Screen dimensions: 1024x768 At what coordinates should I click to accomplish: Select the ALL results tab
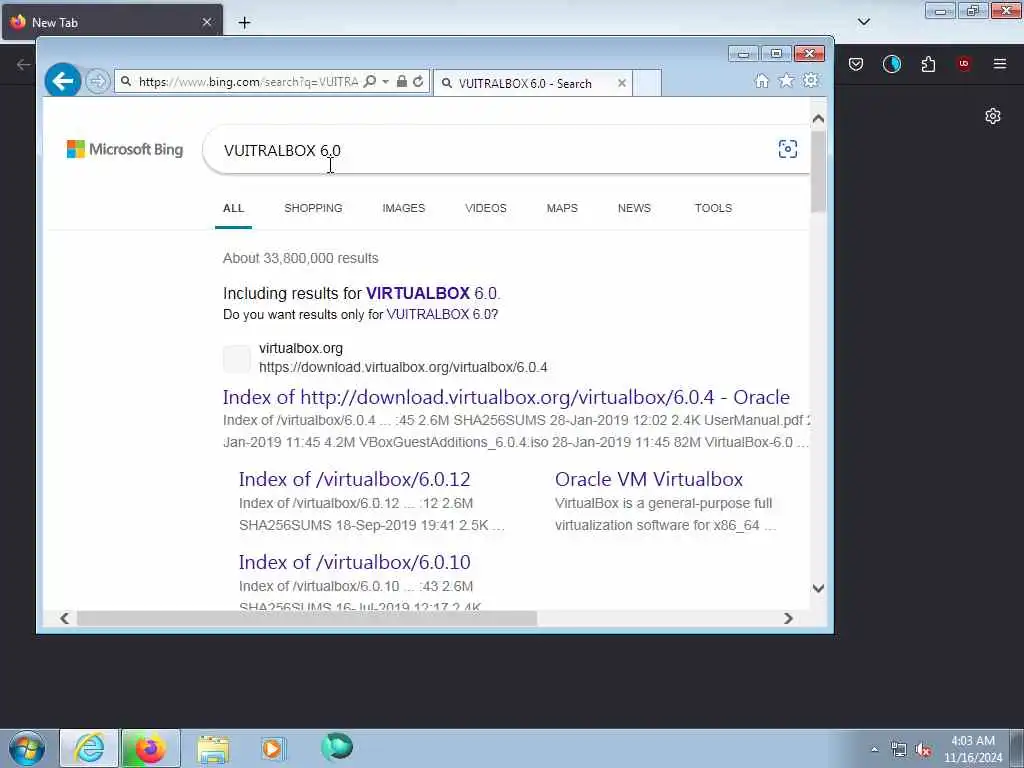pyautogui.click(x=233, y=208)
